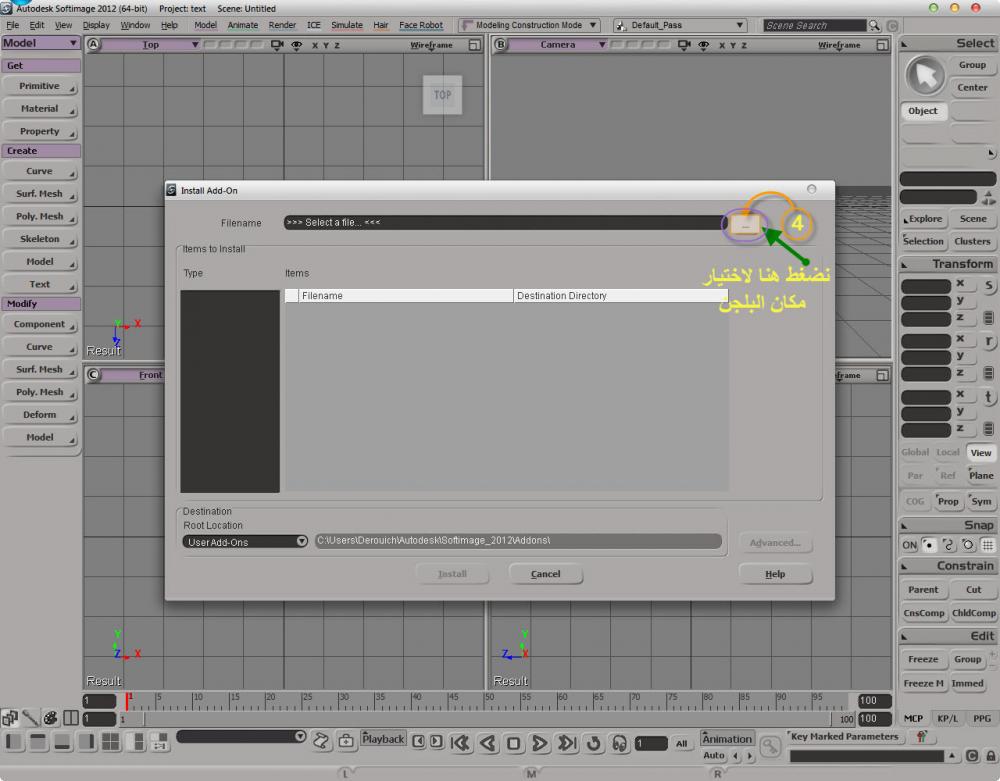This screenshot has height=781, width=1000.
Task: Open the Default_Pass dropdown
Action: 680,25
